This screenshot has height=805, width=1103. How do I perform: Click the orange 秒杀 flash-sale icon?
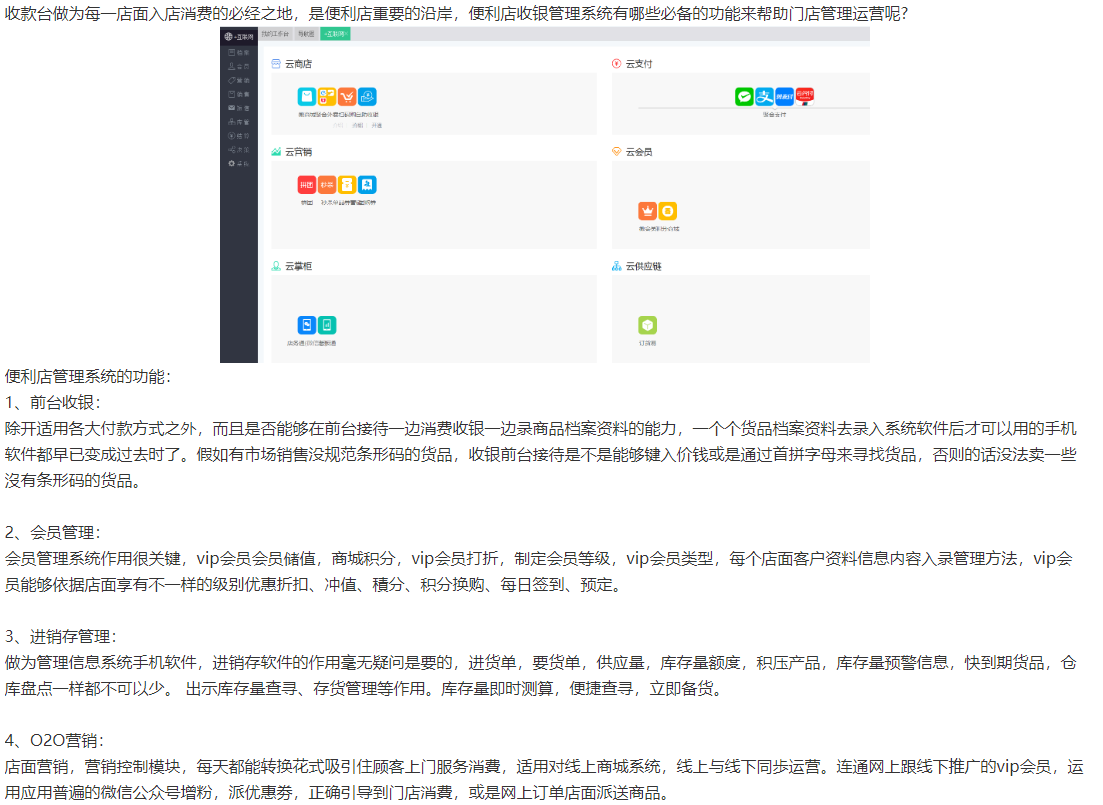[327, 185]
